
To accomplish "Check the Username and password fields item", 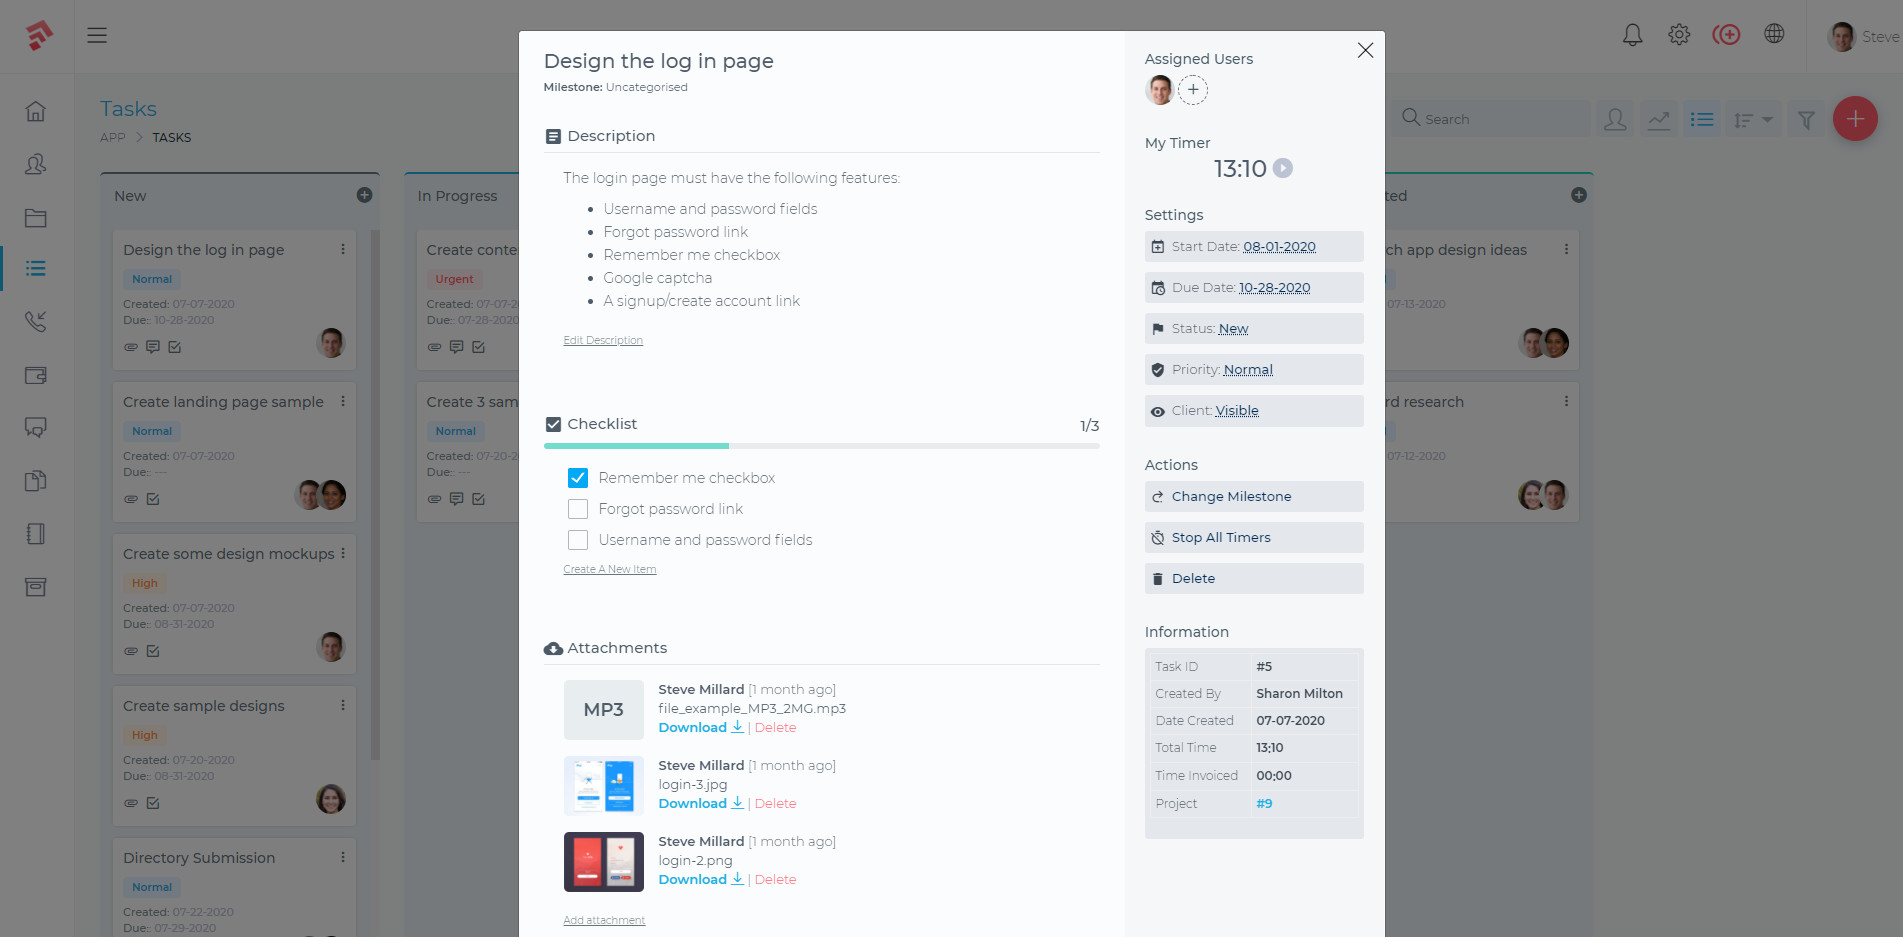I will [578, 540].
